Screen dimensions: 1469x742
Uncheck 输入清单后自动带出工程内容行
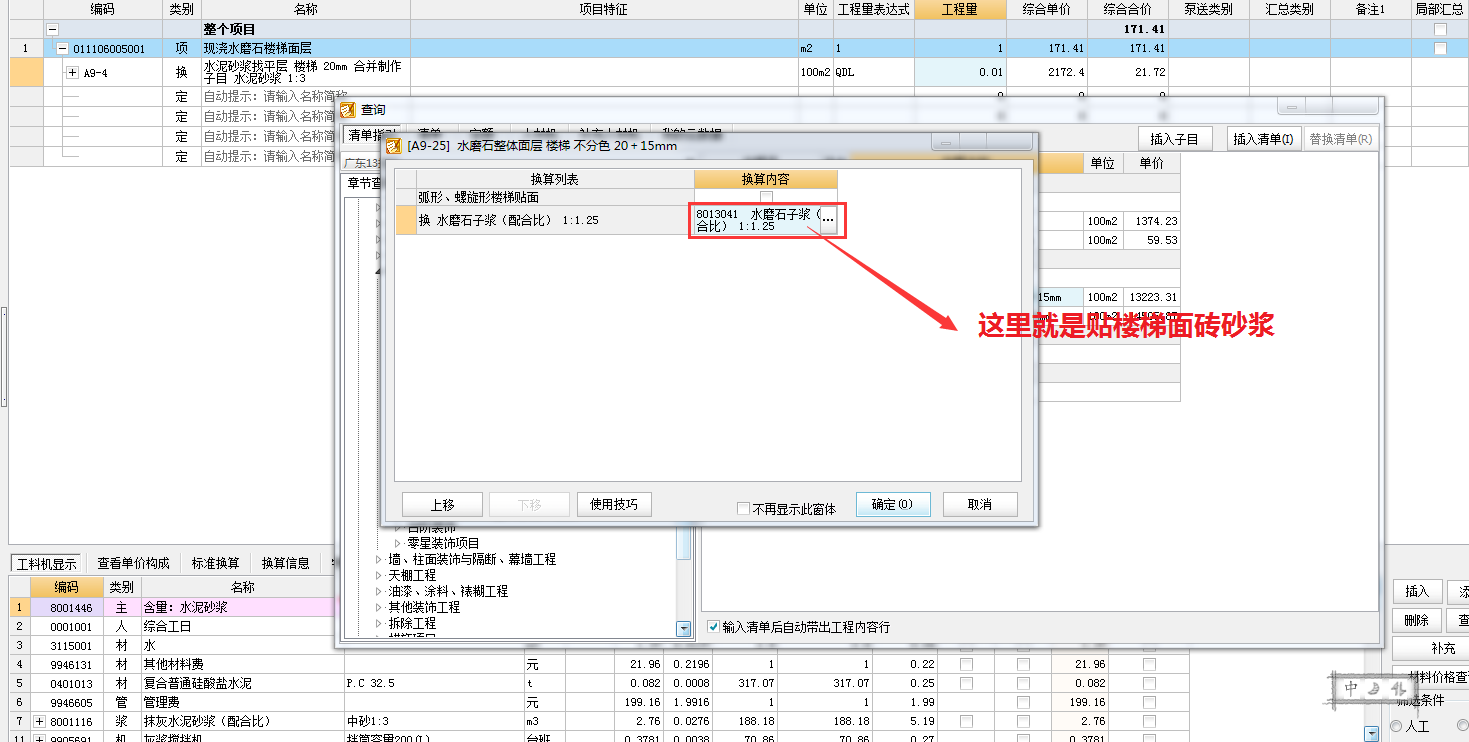click(x=713, y=627)
